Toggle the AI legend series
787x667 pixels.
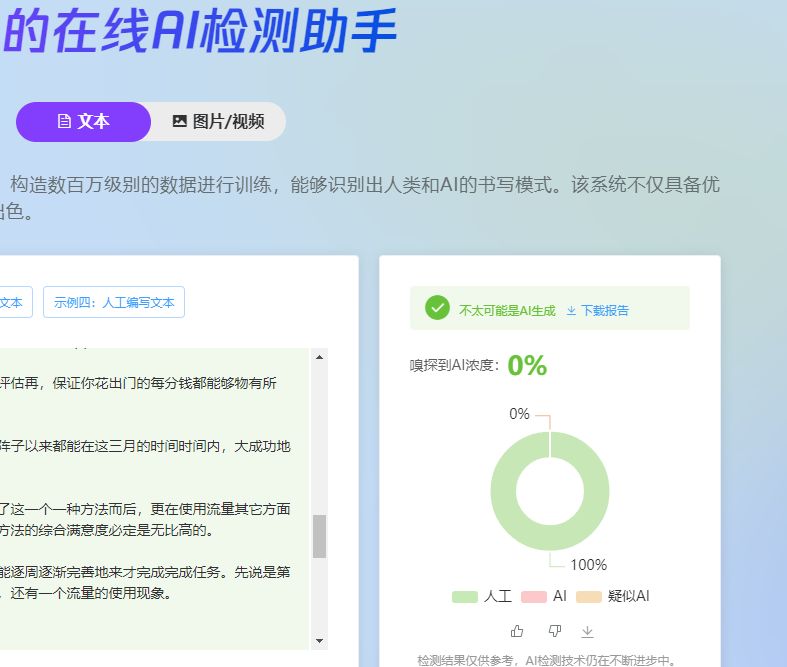click(545, 596)
